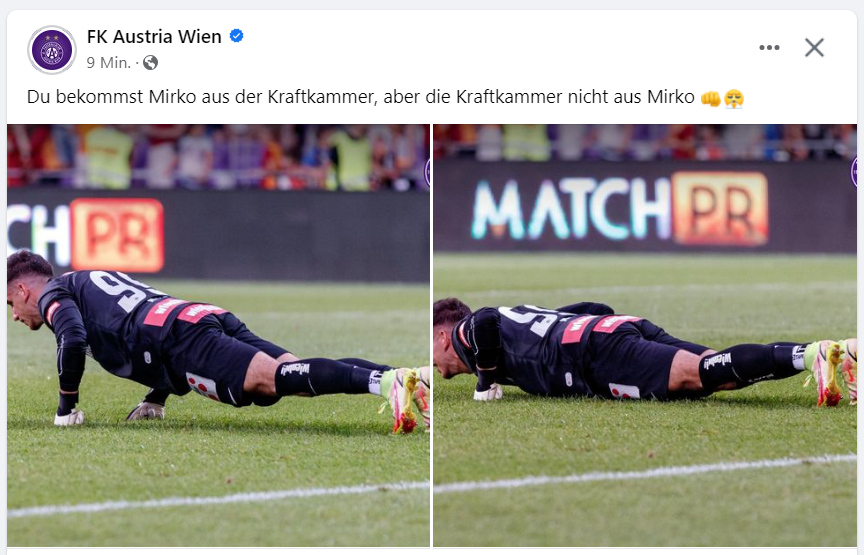Click the post caption text about Mirko
This screenshot has height=555, width=864.
(x=360, y=98)
